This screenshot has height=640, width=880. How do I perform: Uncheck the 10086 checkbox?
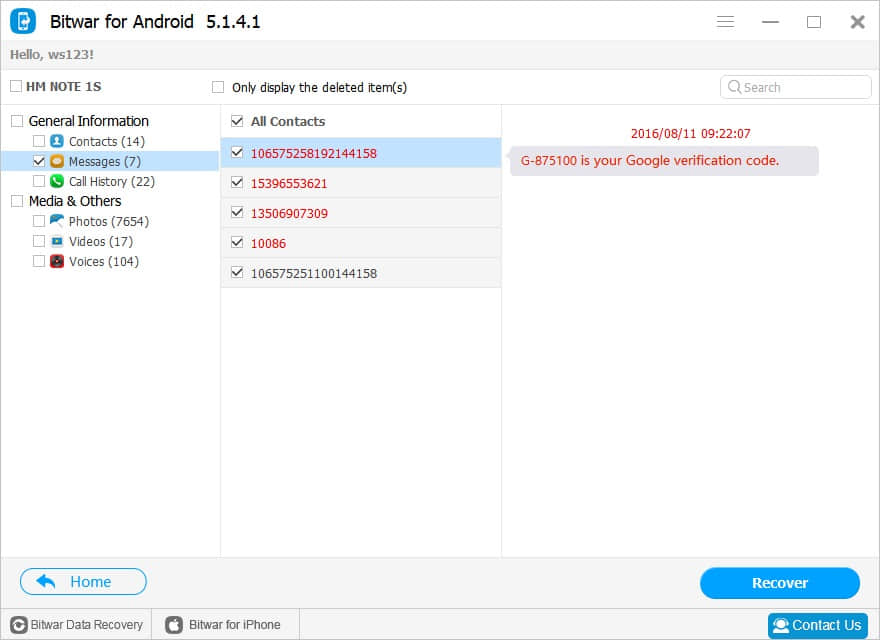click(237, 242)
